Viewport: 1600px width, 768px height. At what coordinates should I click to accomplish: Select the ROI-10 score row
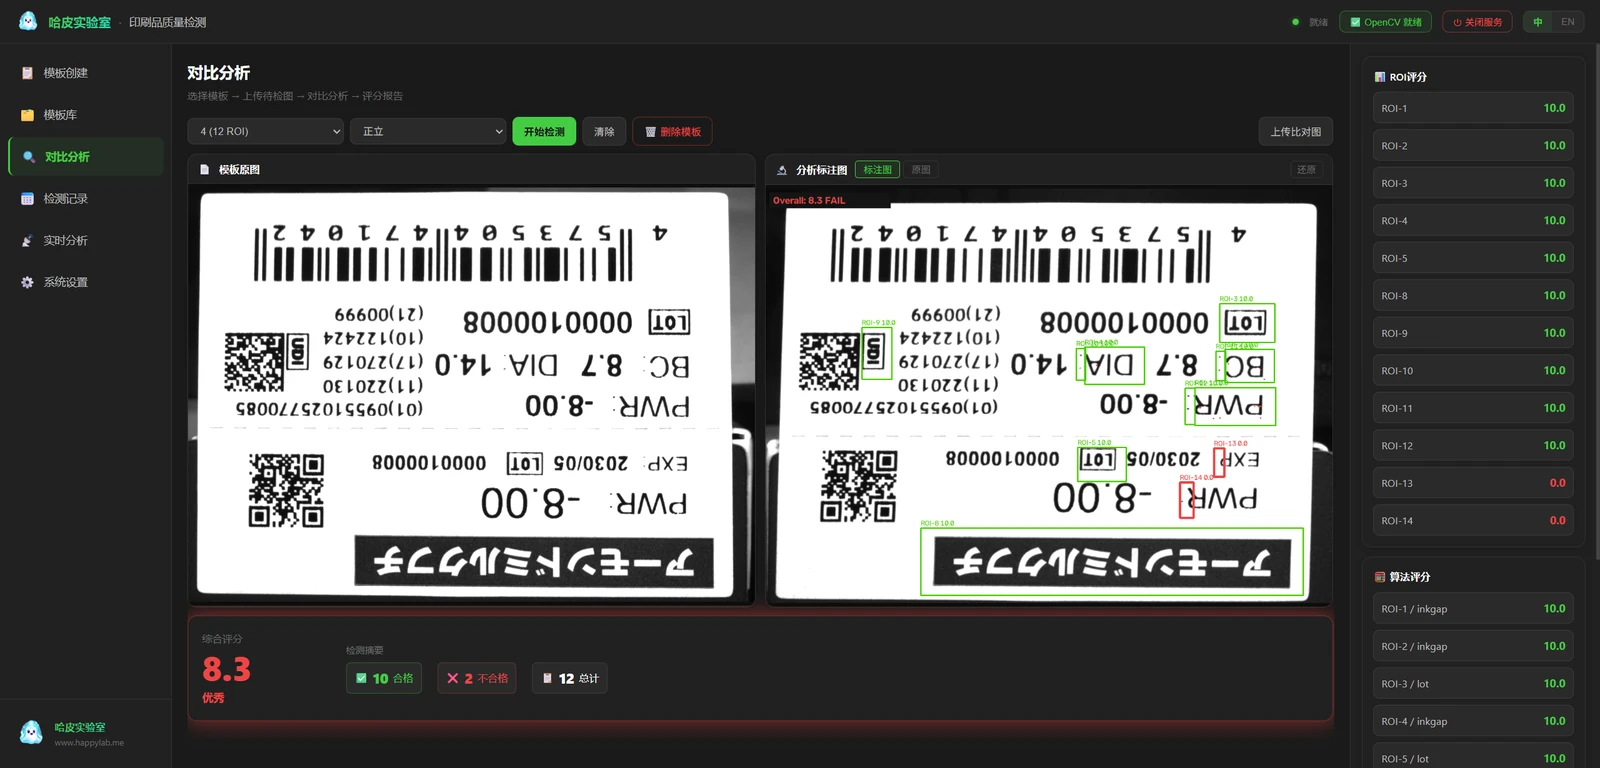tap(1473, 371)
